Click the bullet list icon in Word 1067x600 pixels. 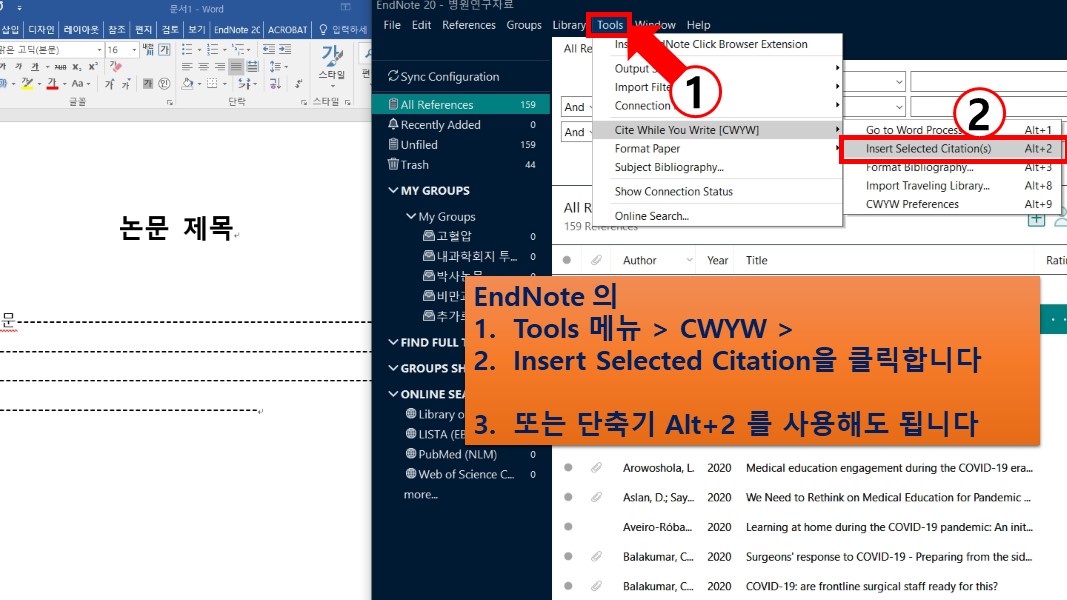[x=187, y=50]
